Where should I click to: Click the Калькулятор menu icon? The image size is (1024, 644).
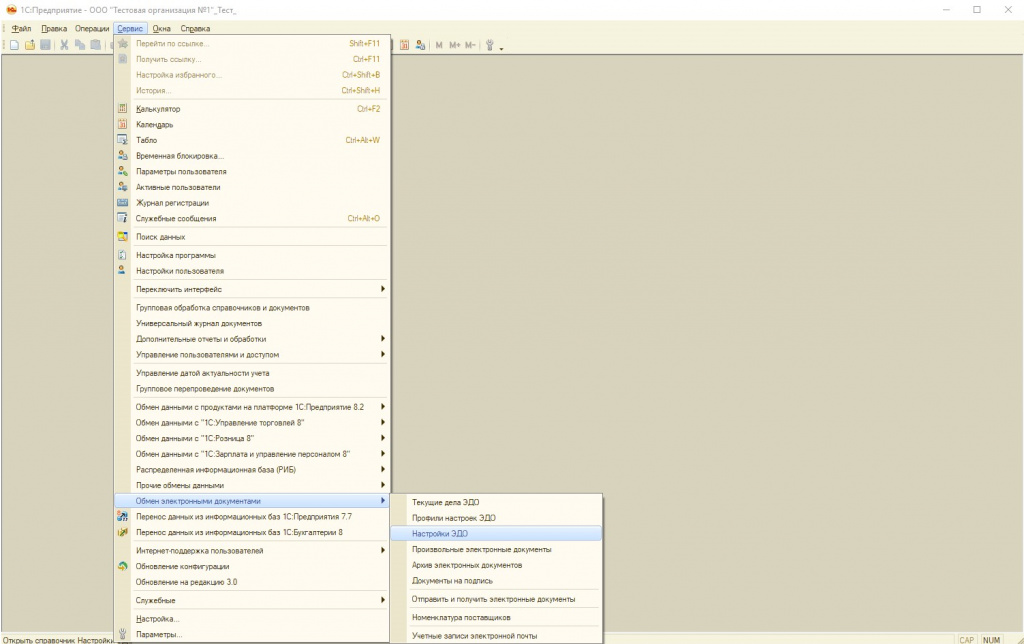(x=122, y=108)
